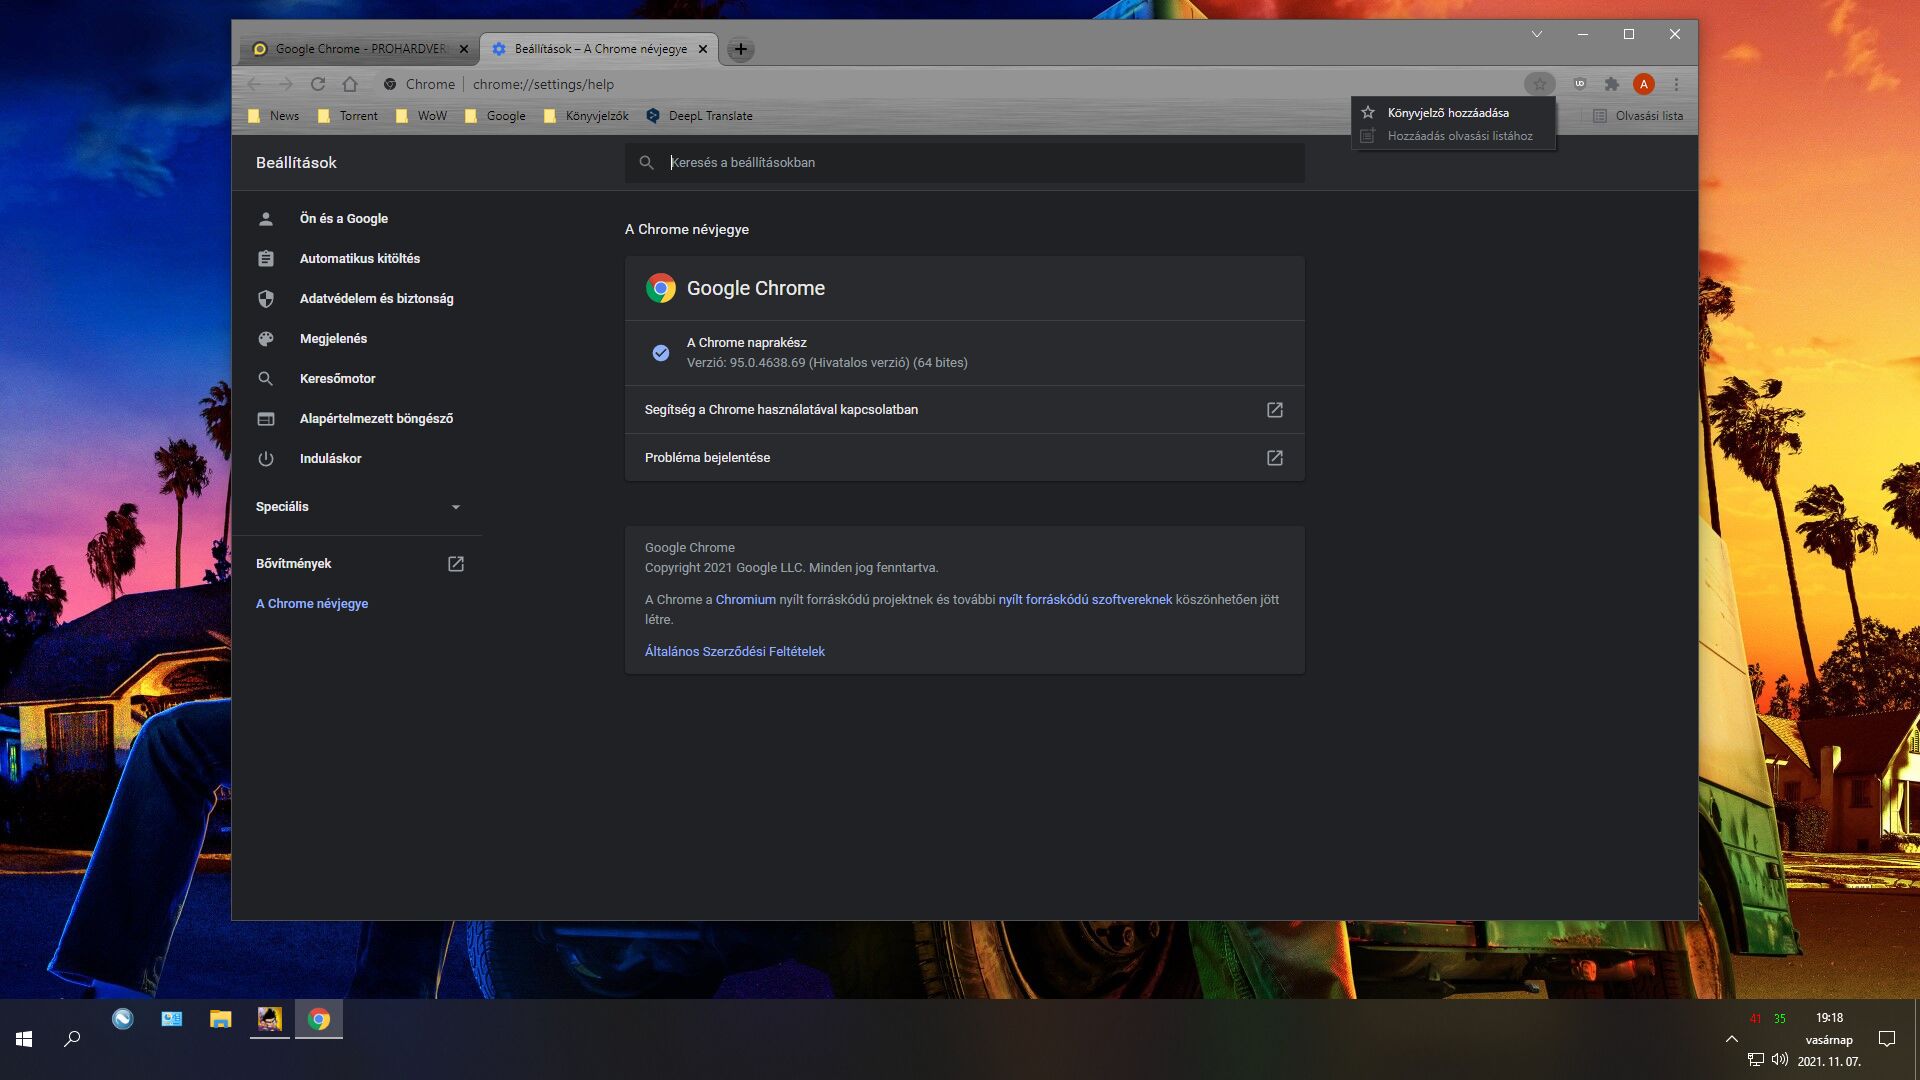Click the Megjelenés palette icon in sidebar
The width and height of the screenshot is (1920, 1080).
pyautogui.click(x=266, y=339)
